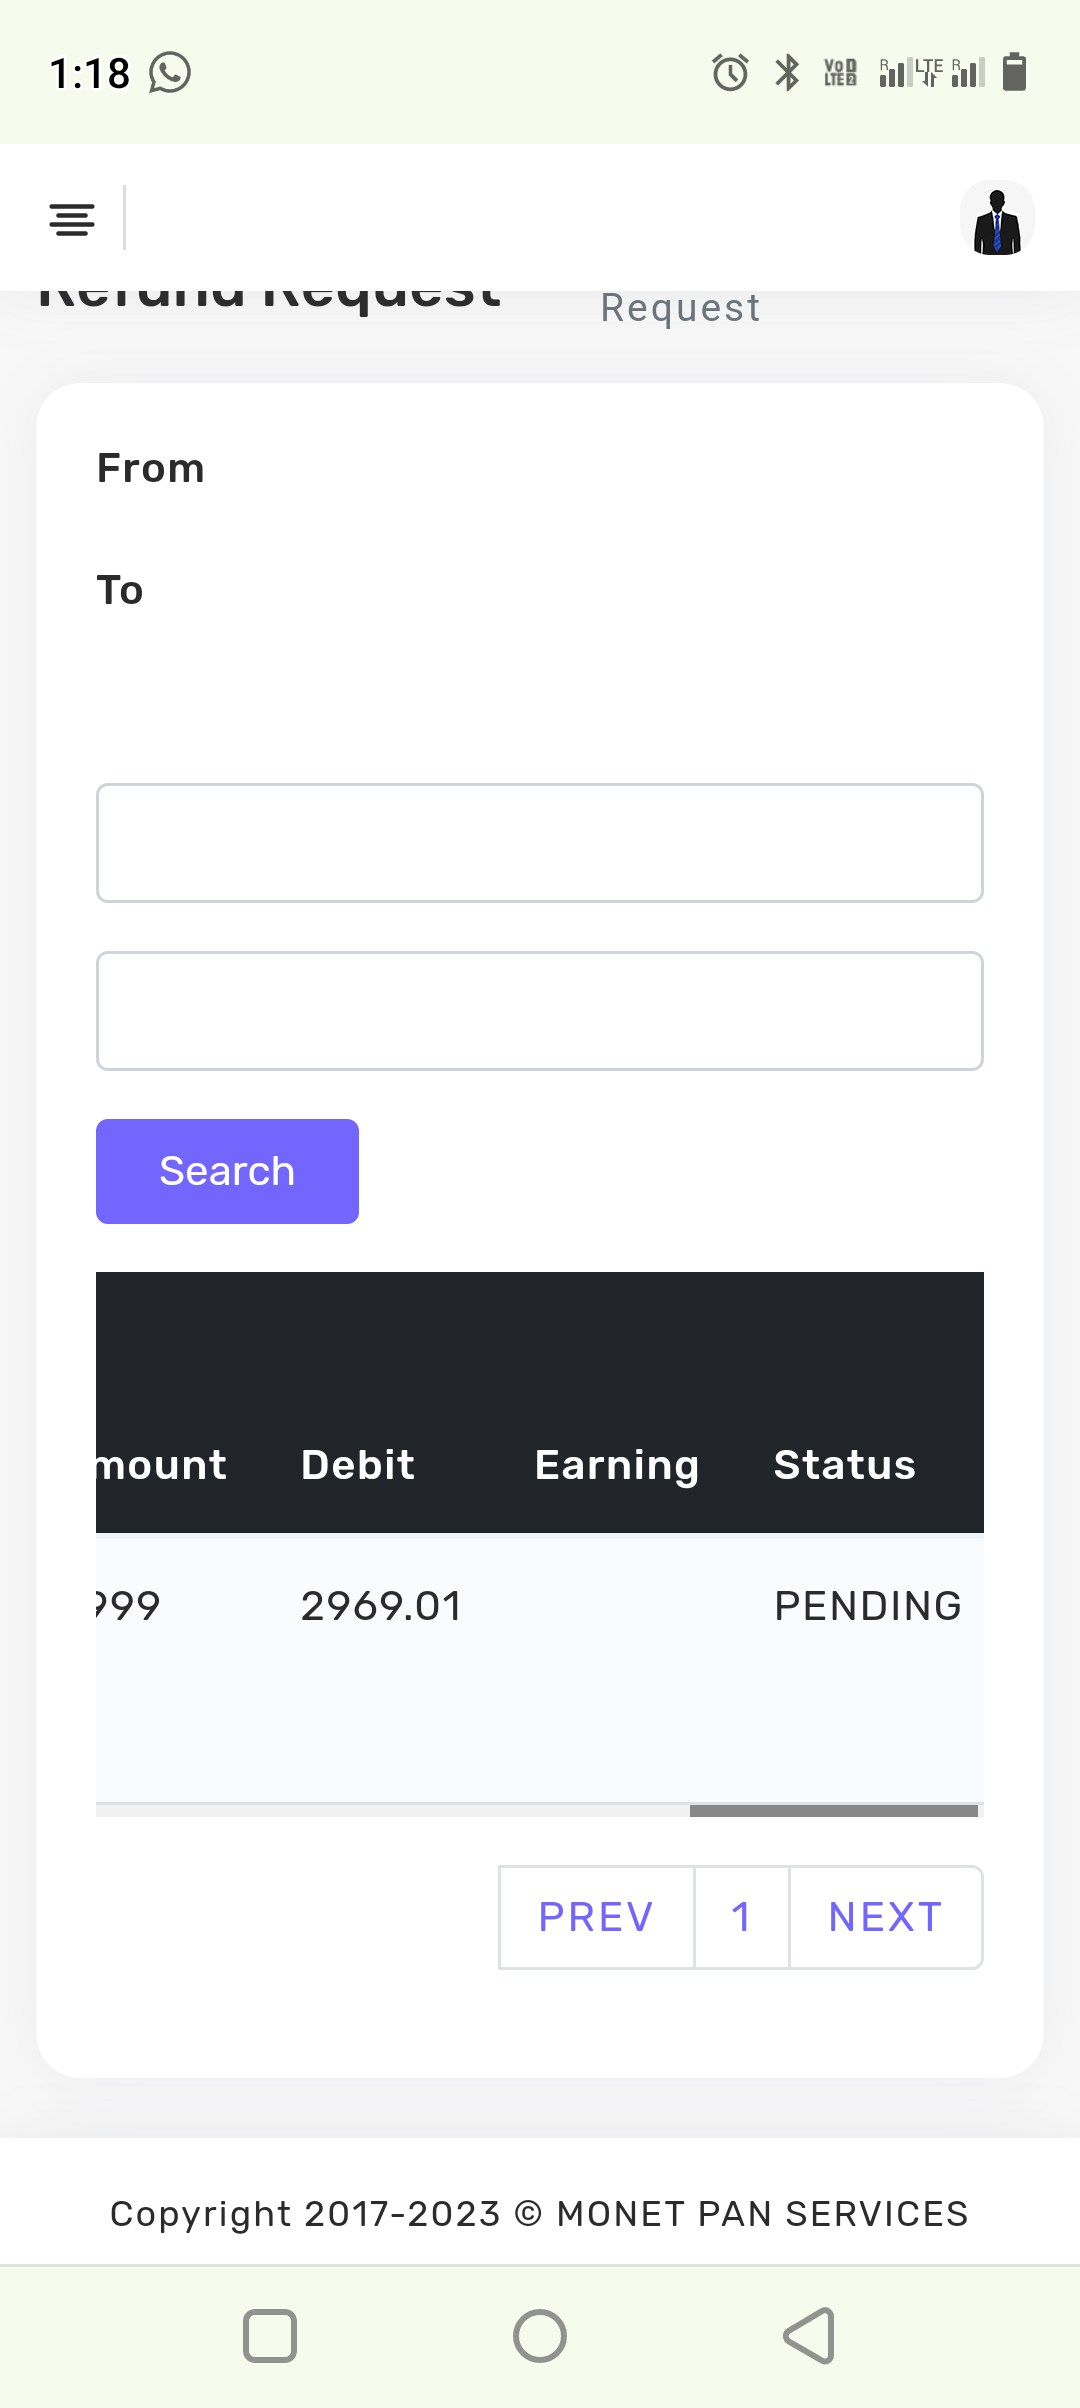The image size is (1080, 2408).
Task: Open the hamburger navigation menu
Action: pyautogui.click(x=72, y=219)
